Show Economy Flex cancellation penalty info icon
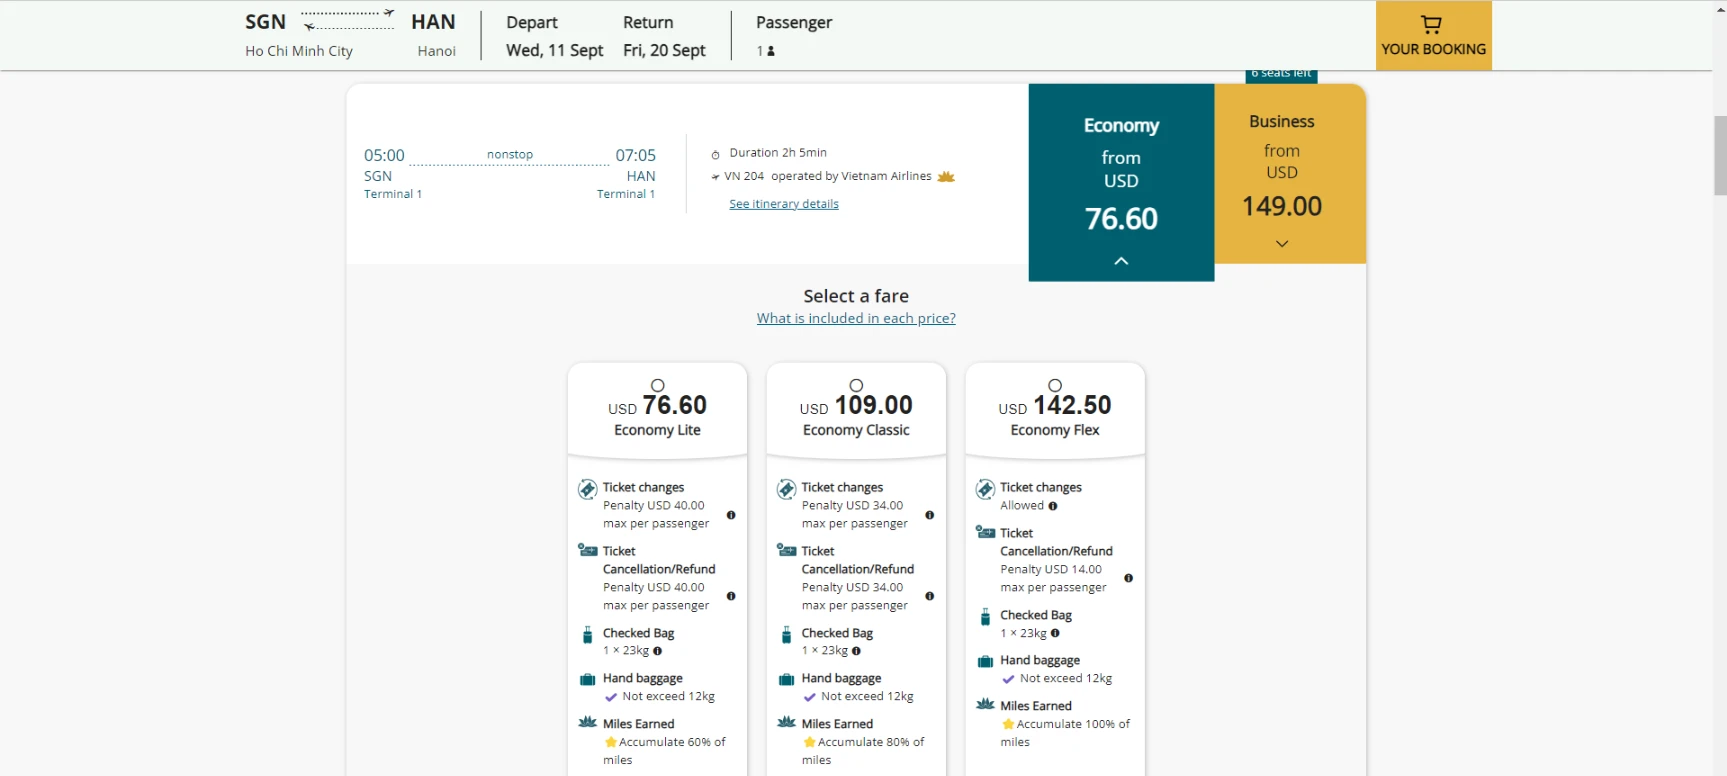This screenshot has height=776, width=1727. pyautogui.click(x=1128, y=578)
